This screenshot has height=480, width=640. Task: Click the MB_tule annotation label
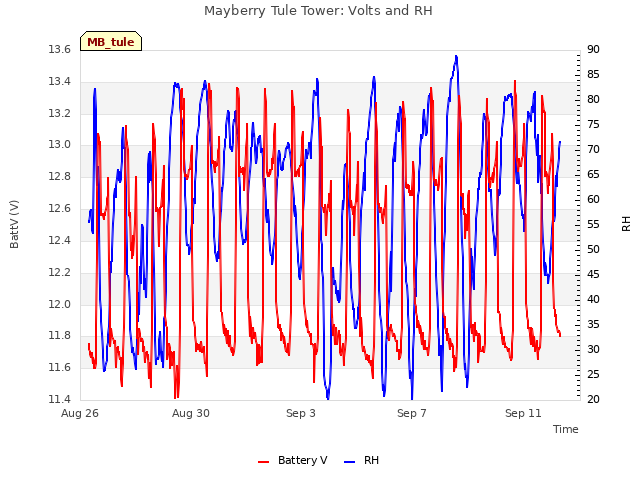[111, 42]
